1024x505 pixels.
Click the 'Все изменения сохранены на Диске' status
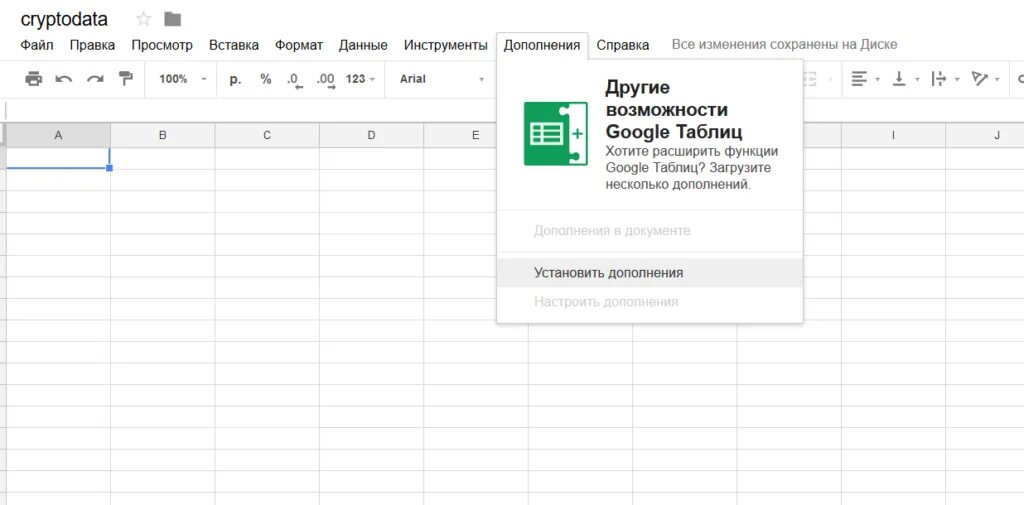[784, 44]
